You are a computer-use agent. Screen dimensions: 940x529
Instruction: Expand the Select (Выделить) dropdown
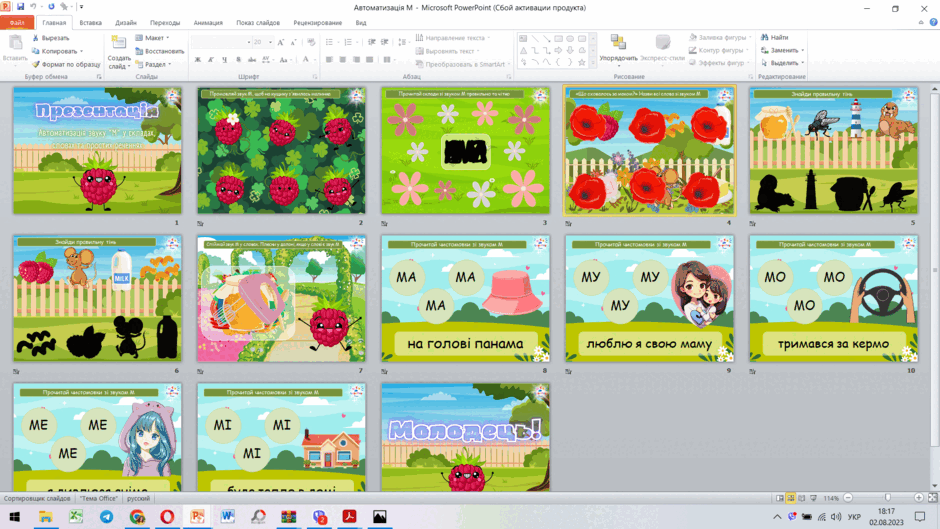click(x=782, y=63)
